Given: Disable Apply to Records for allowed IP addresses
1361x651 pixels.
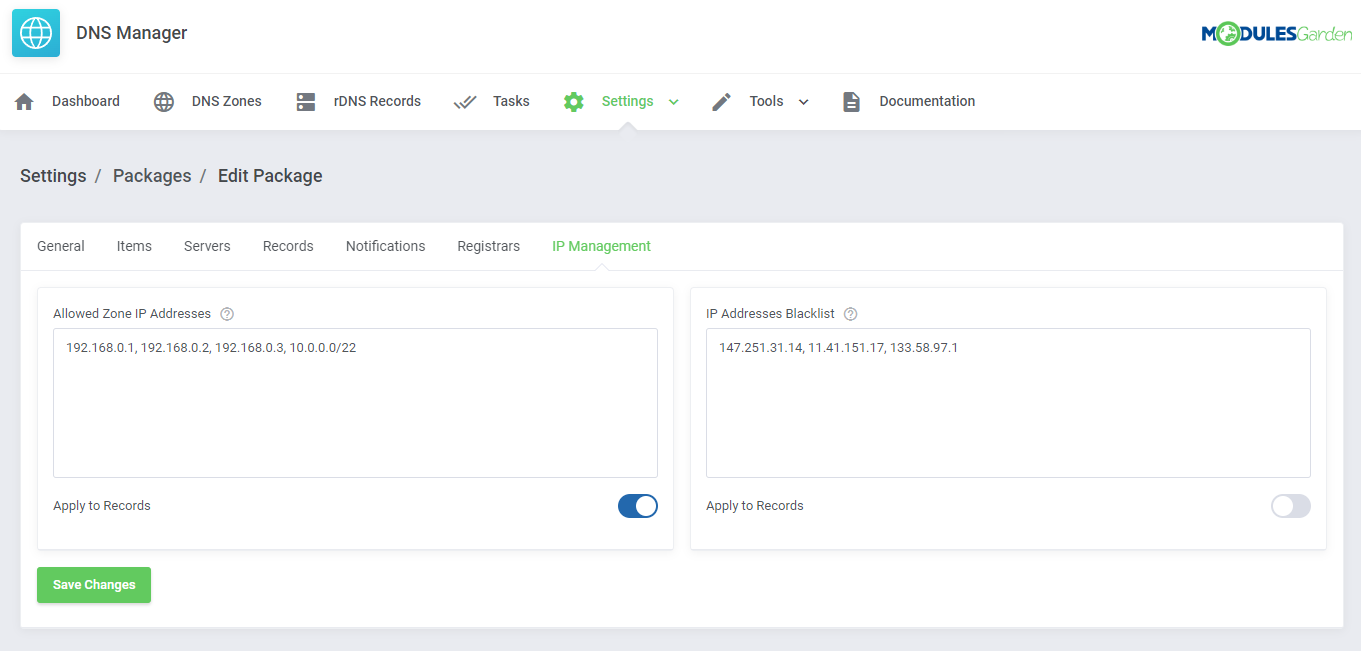Looking at the screenshot, I should [x=637, y=506].
